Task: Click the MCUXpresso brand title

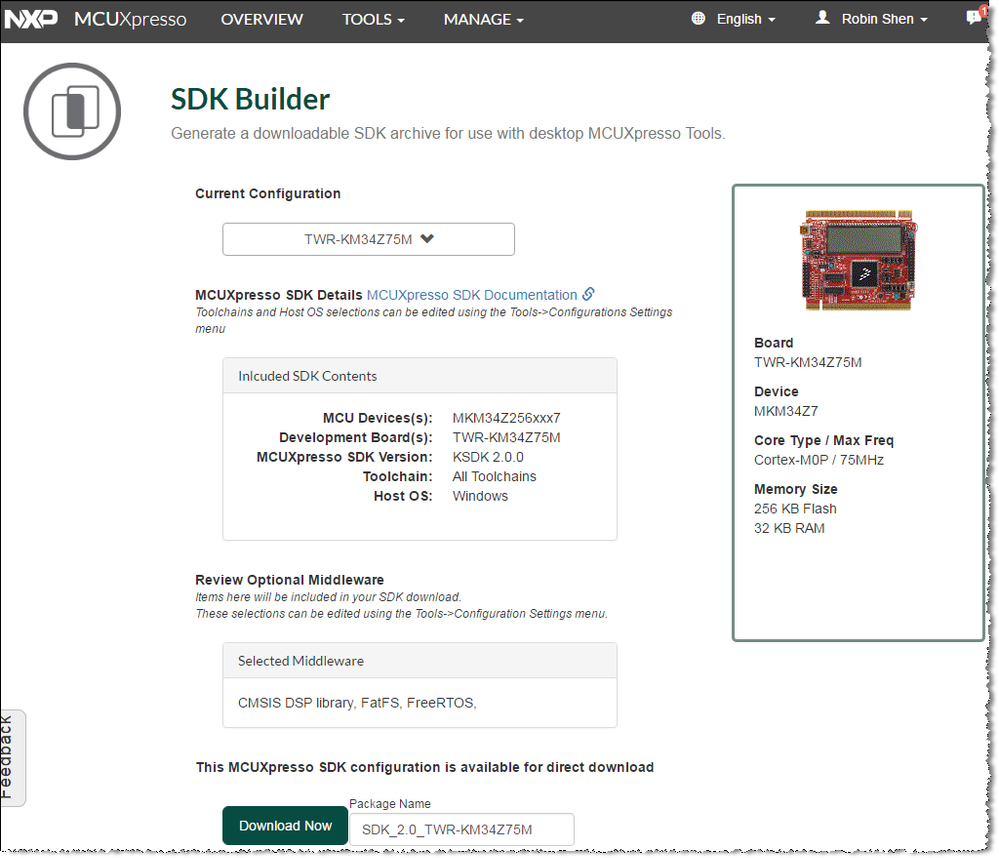Action: pyautogui.click(x=130, y=19)
